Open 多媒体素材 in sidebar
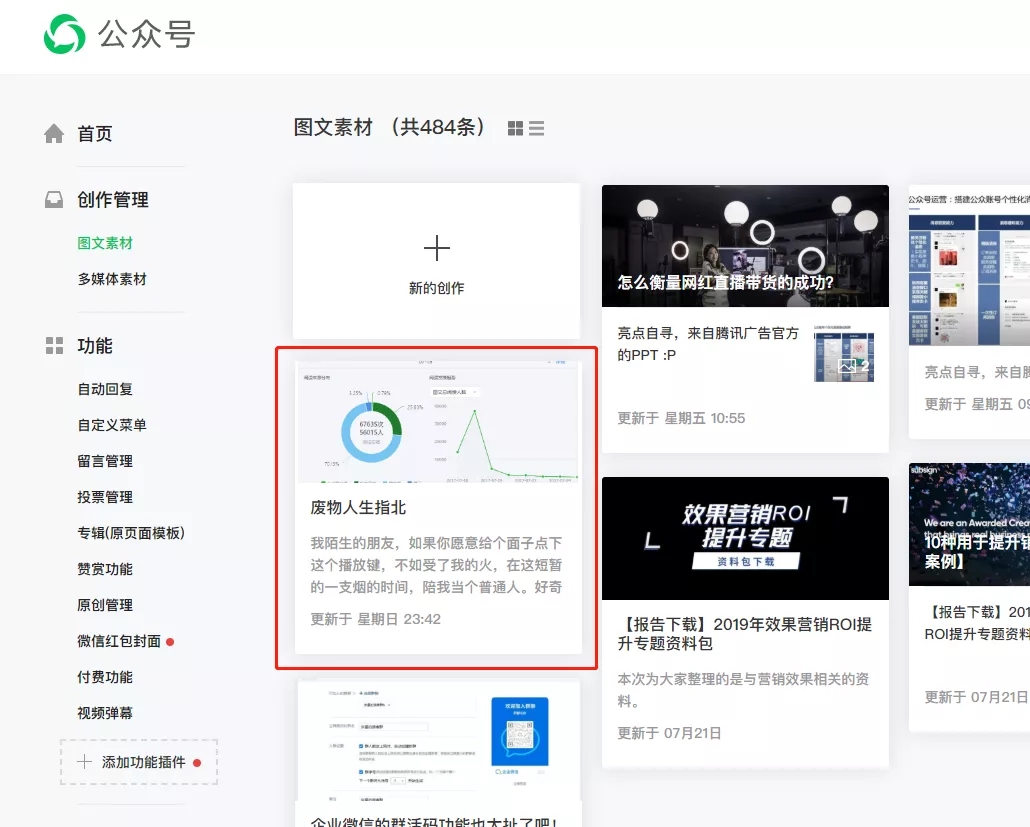Screen dimensions: 1030x827 click(112, 279)
